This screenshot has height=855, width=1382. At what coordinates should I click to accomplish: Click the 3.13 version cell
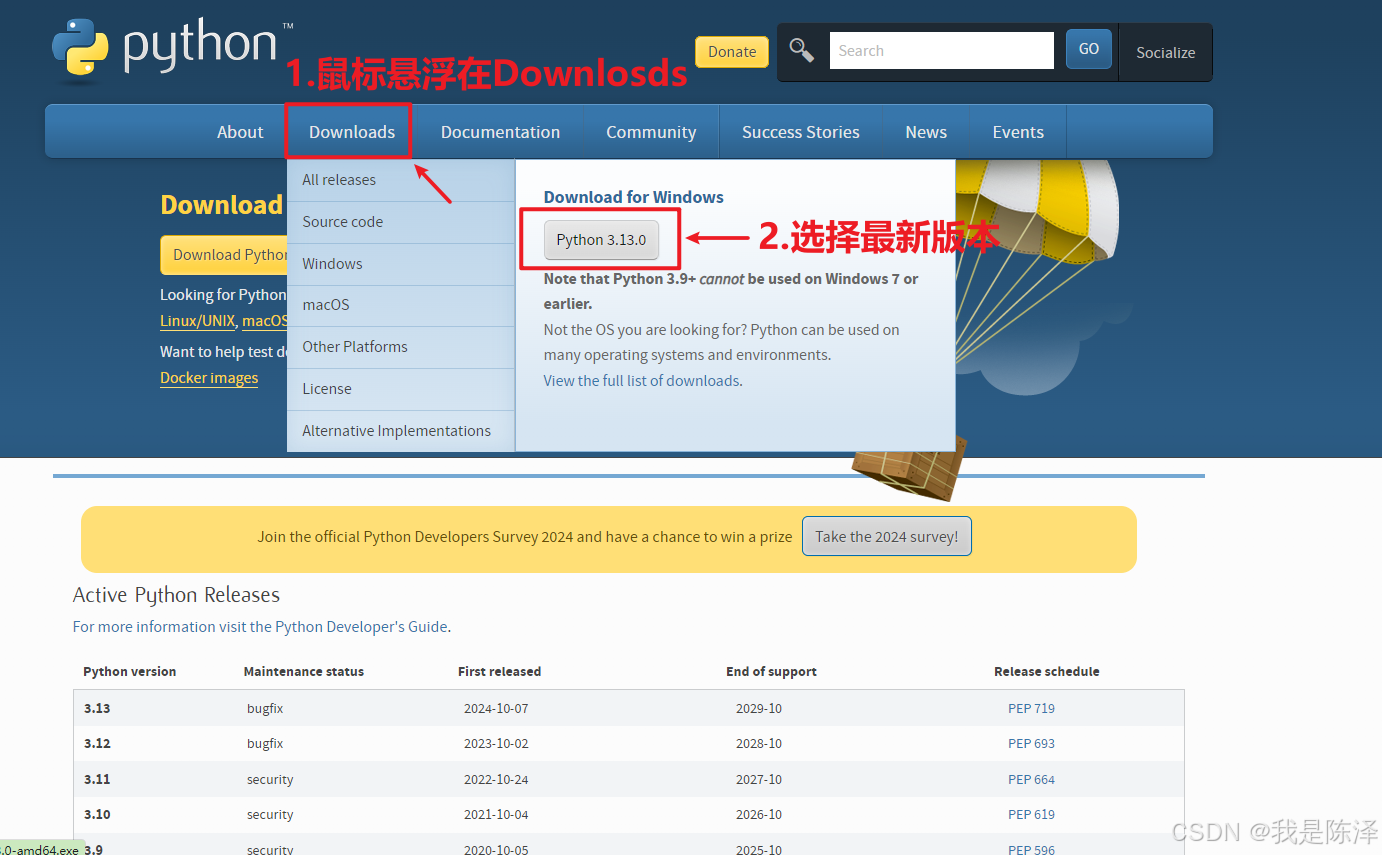(97, 708)
